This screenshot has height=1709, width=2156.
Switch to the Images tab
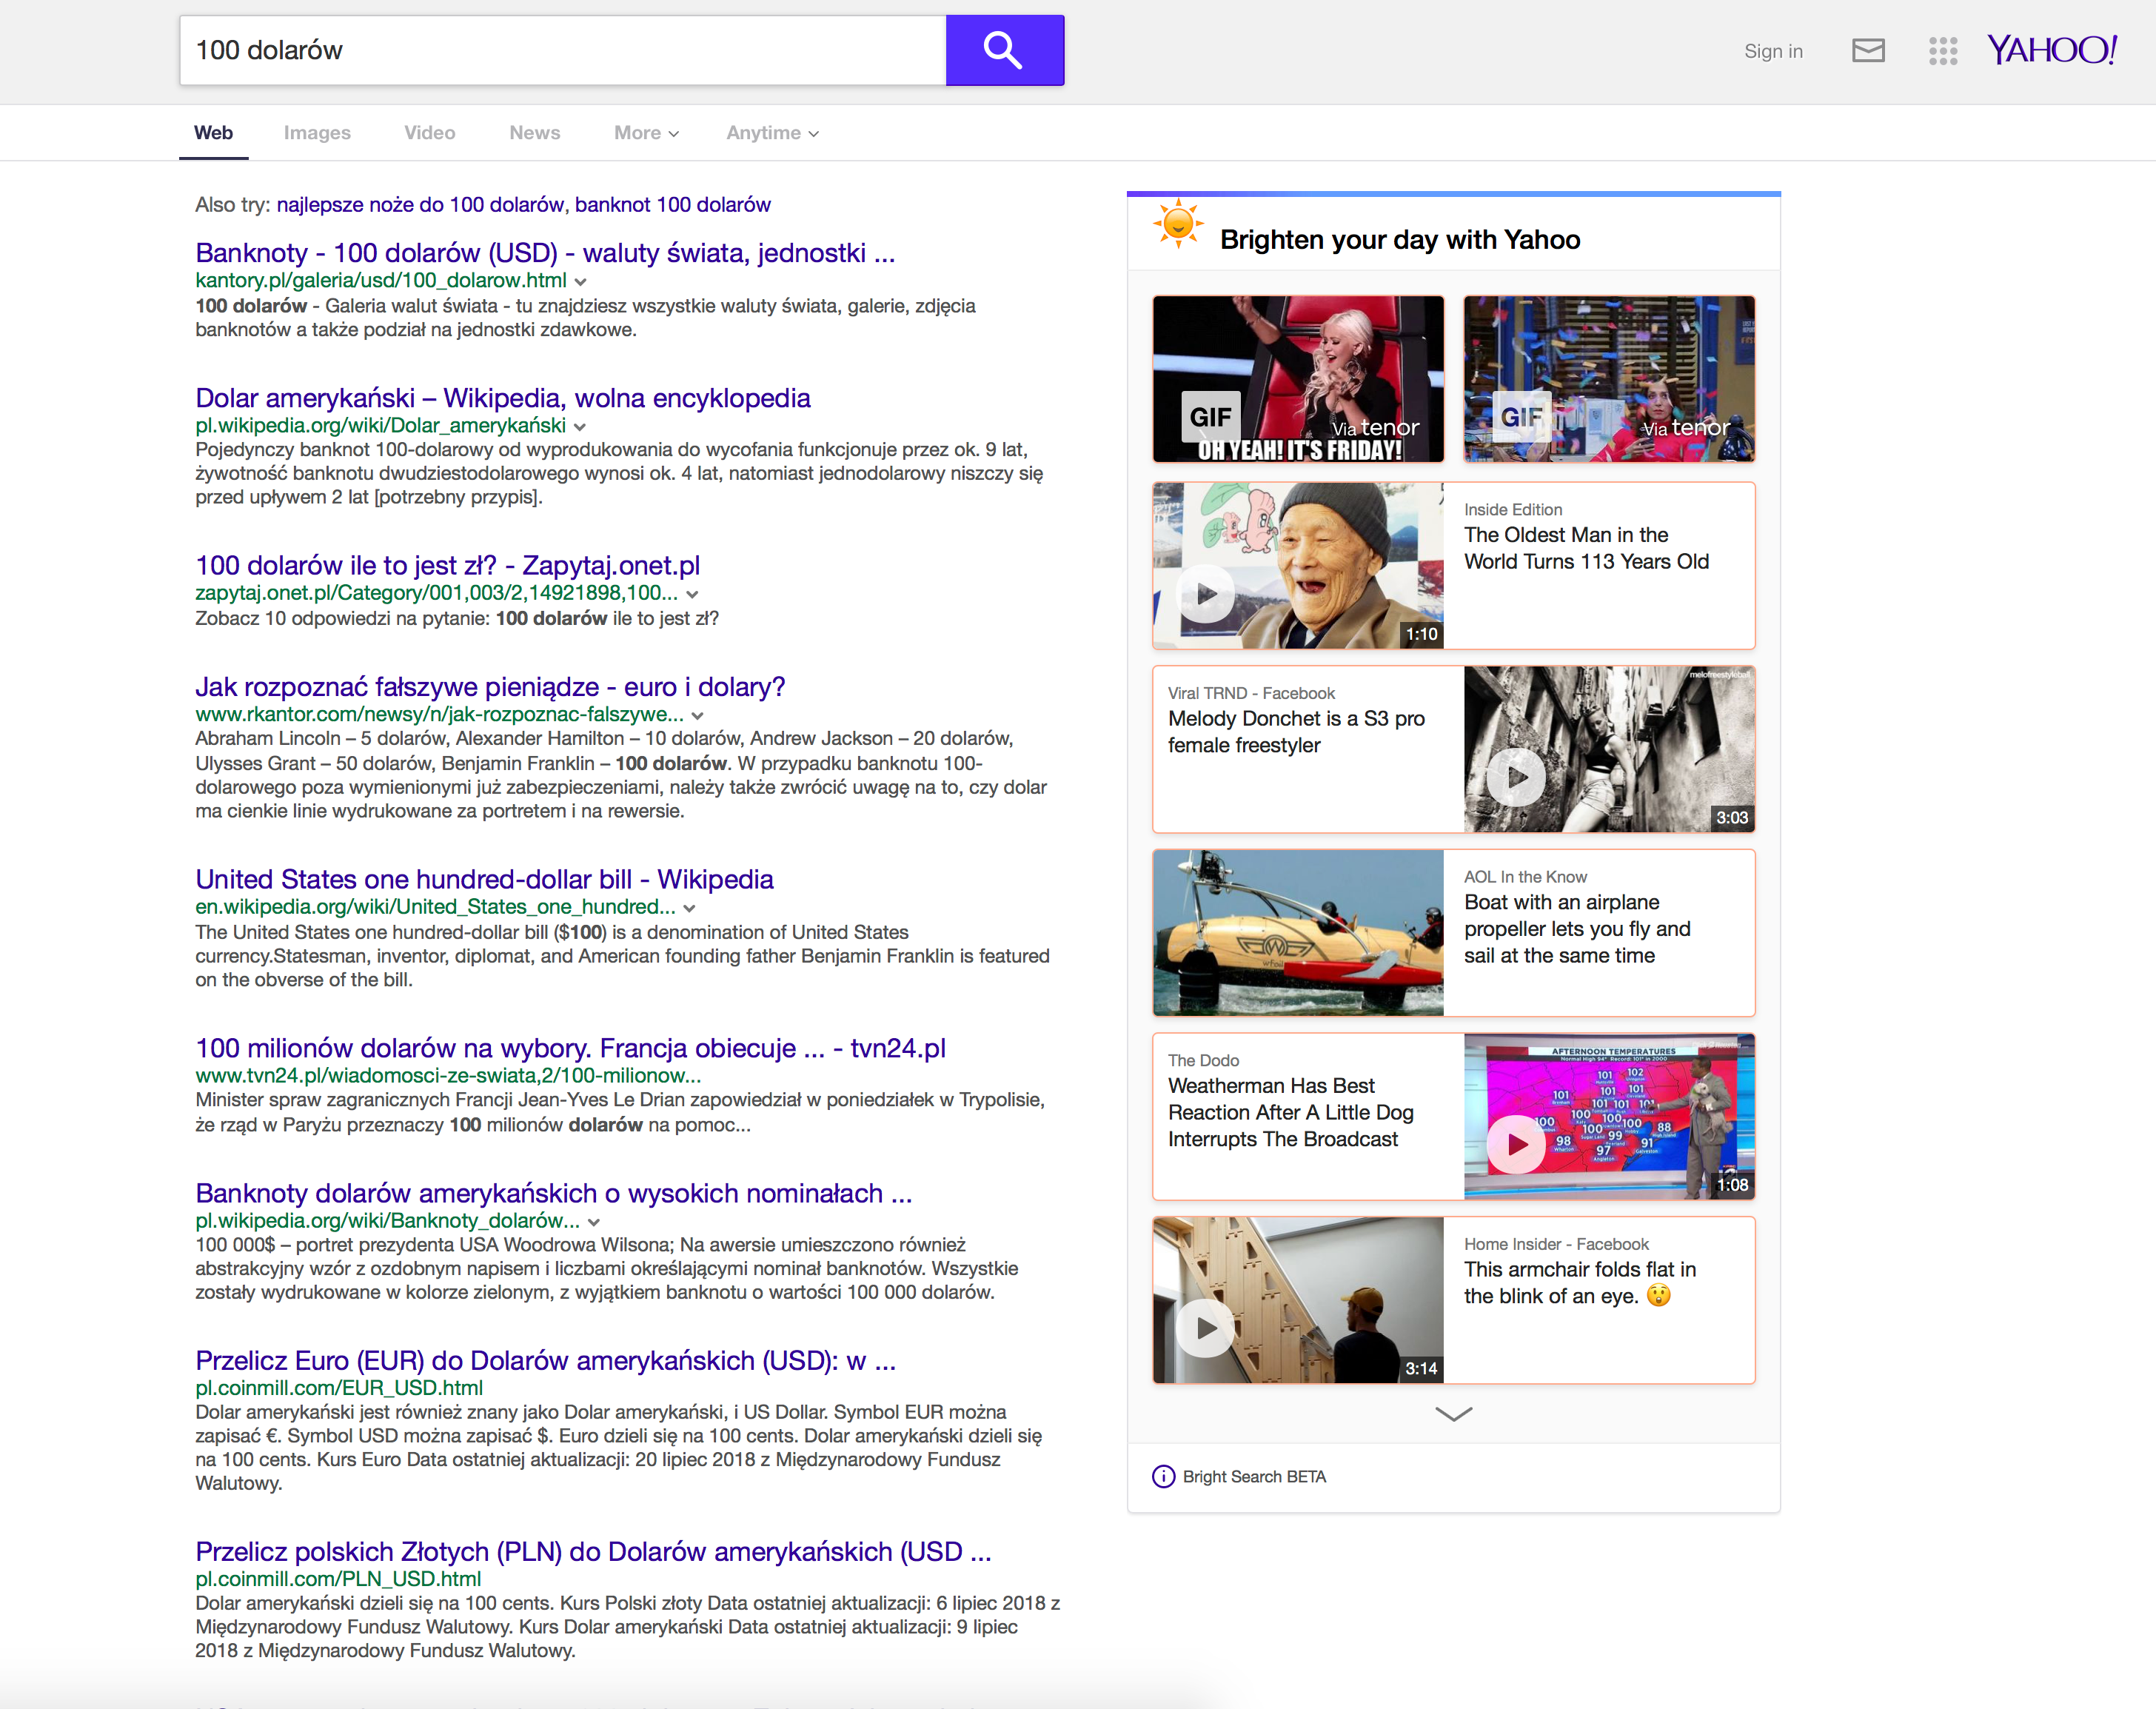click(x=317, y=133)
